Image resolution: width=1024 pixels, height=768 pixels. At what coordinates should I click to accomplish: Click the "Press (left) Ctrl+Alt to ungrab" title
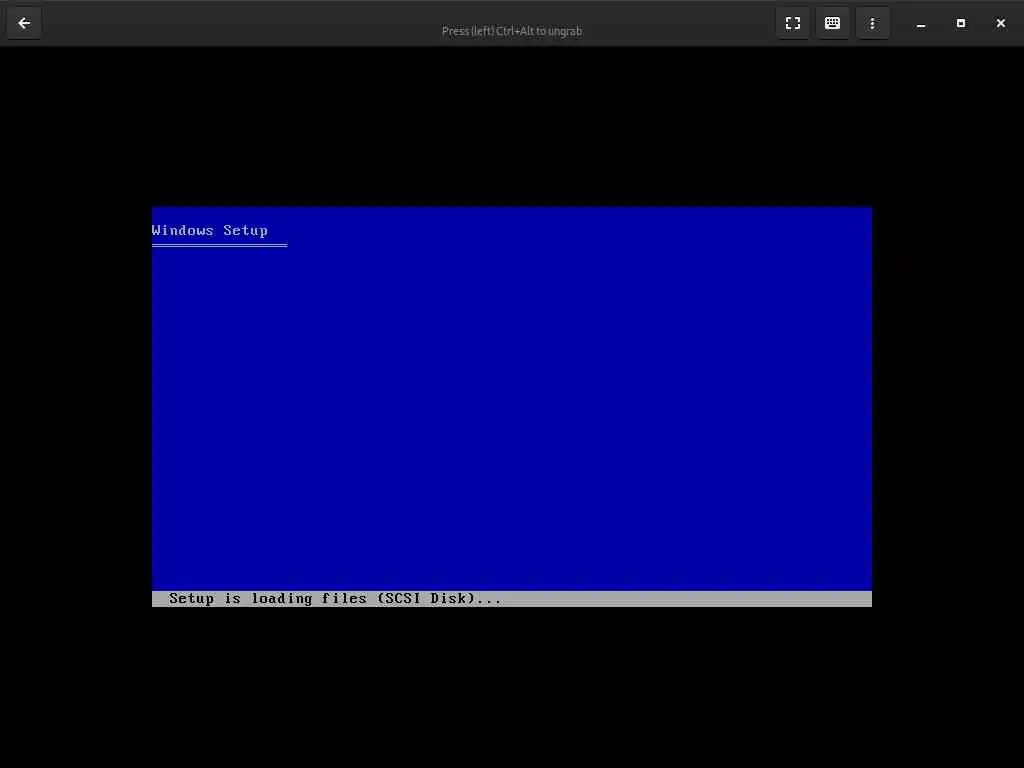click(512, 31)
